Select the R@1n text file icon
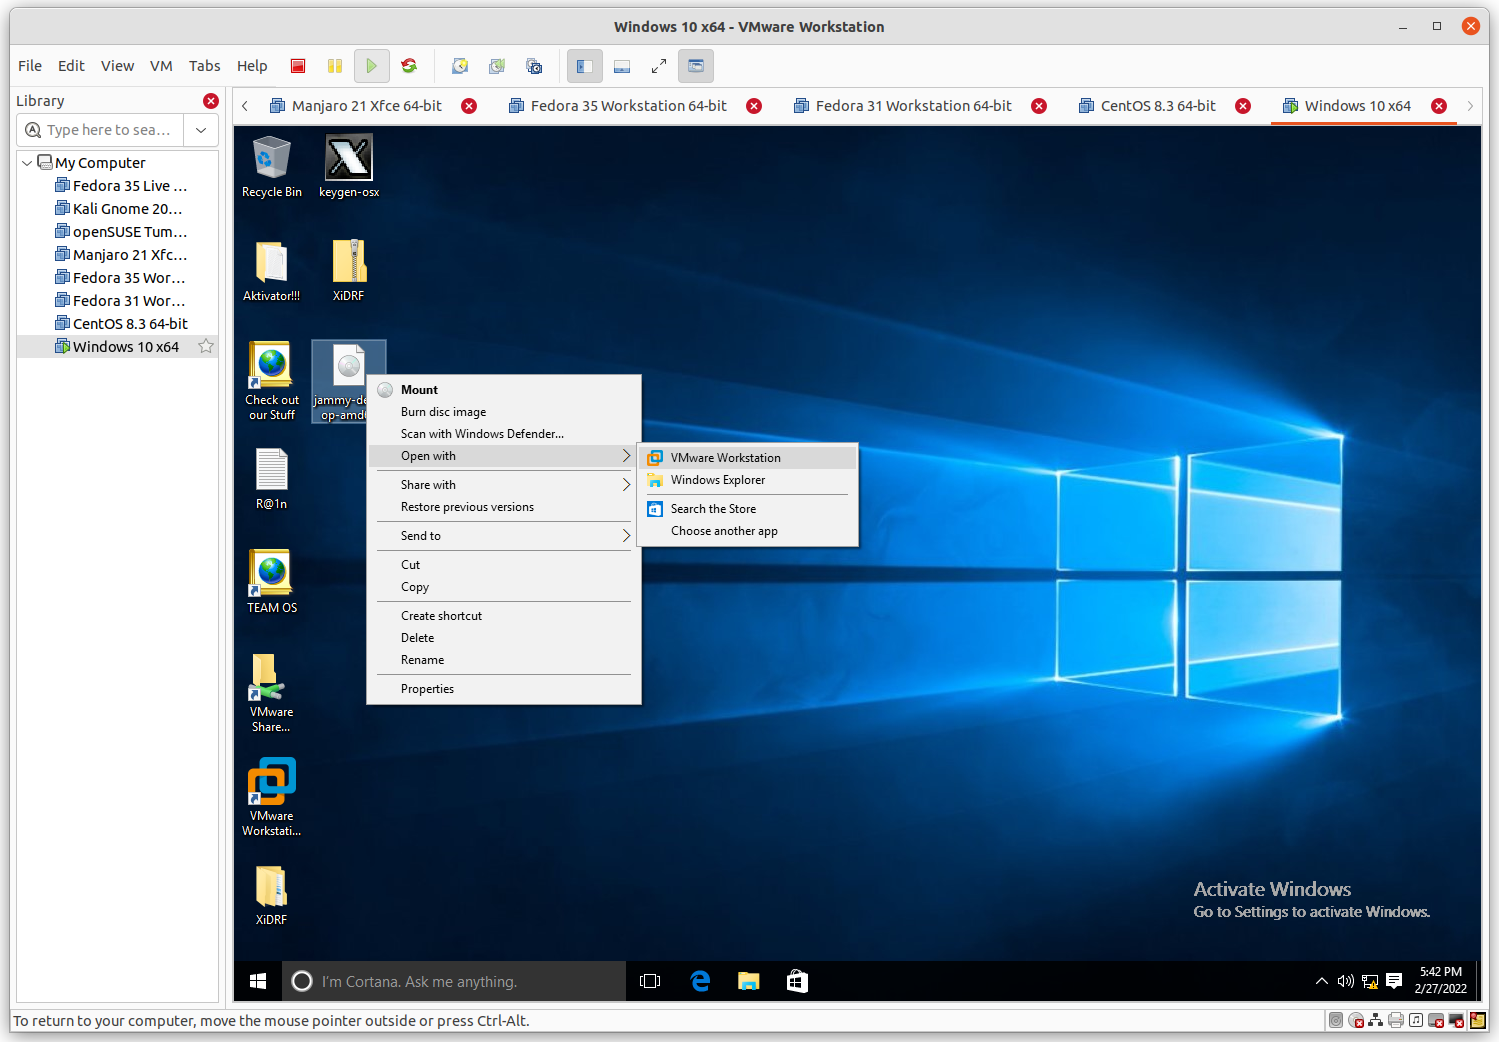This screenshot has width=1499, height=1042. click(272, 479)
